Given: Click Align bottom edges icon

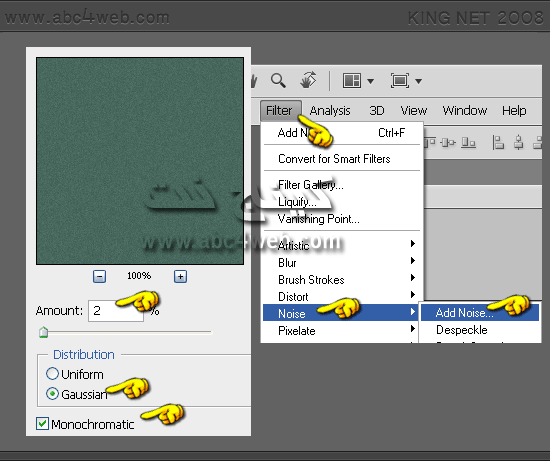Looking at the screenshot, I should 468,142.
